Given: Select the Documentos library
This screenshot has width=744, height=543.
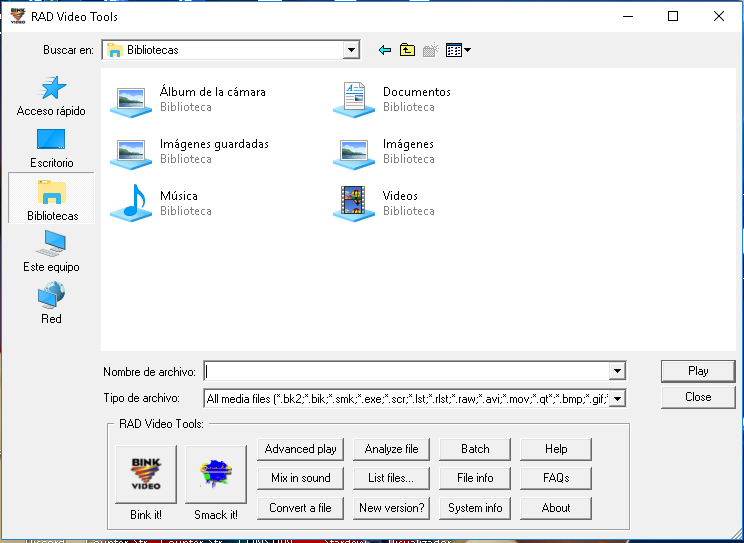Looking at the screenshot, I should (x=392, y=99).
